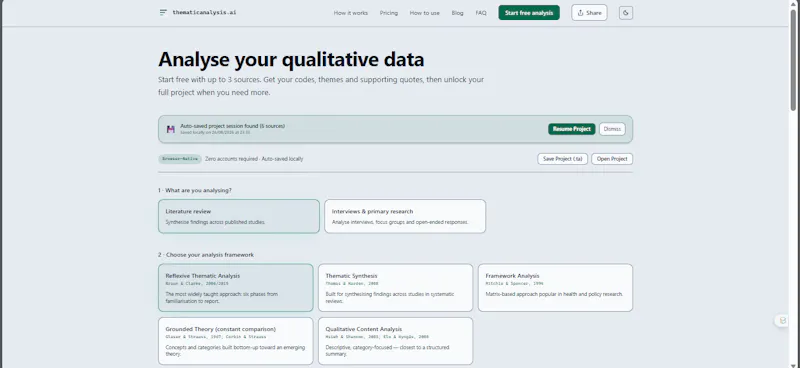Screen dimensions: 800x368
Task: Toggle dark mode with the moon icon
Action: coord(626,13)
